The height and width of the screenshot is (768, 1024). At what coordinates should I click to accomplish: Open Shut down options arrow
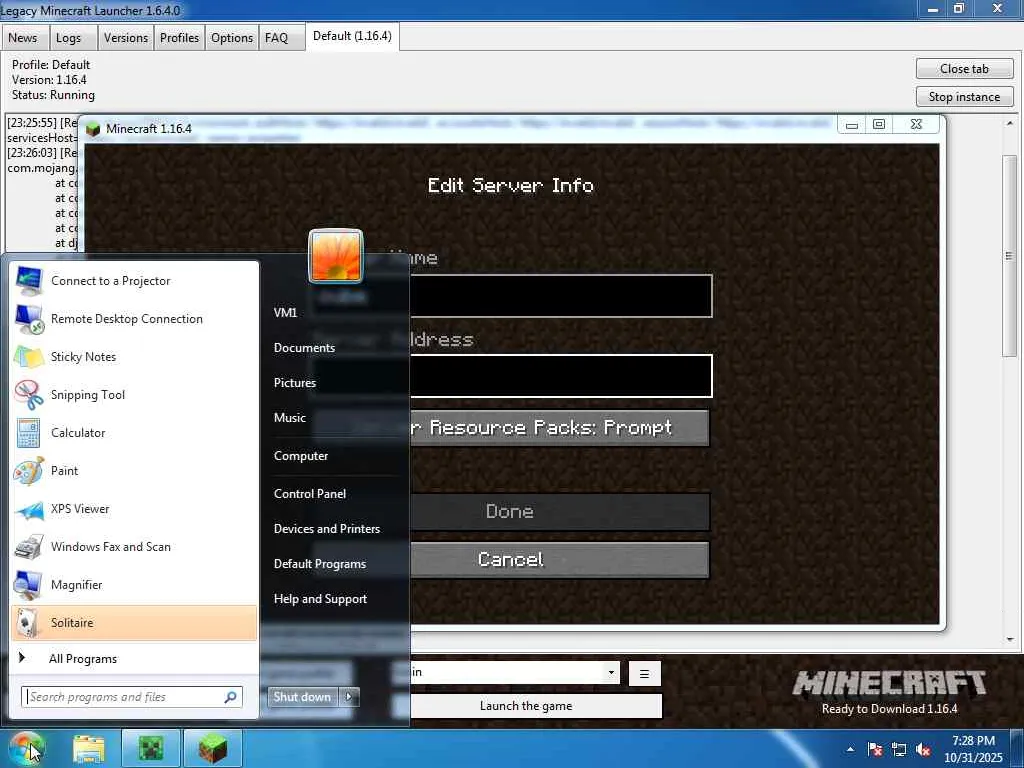(349, 697)
